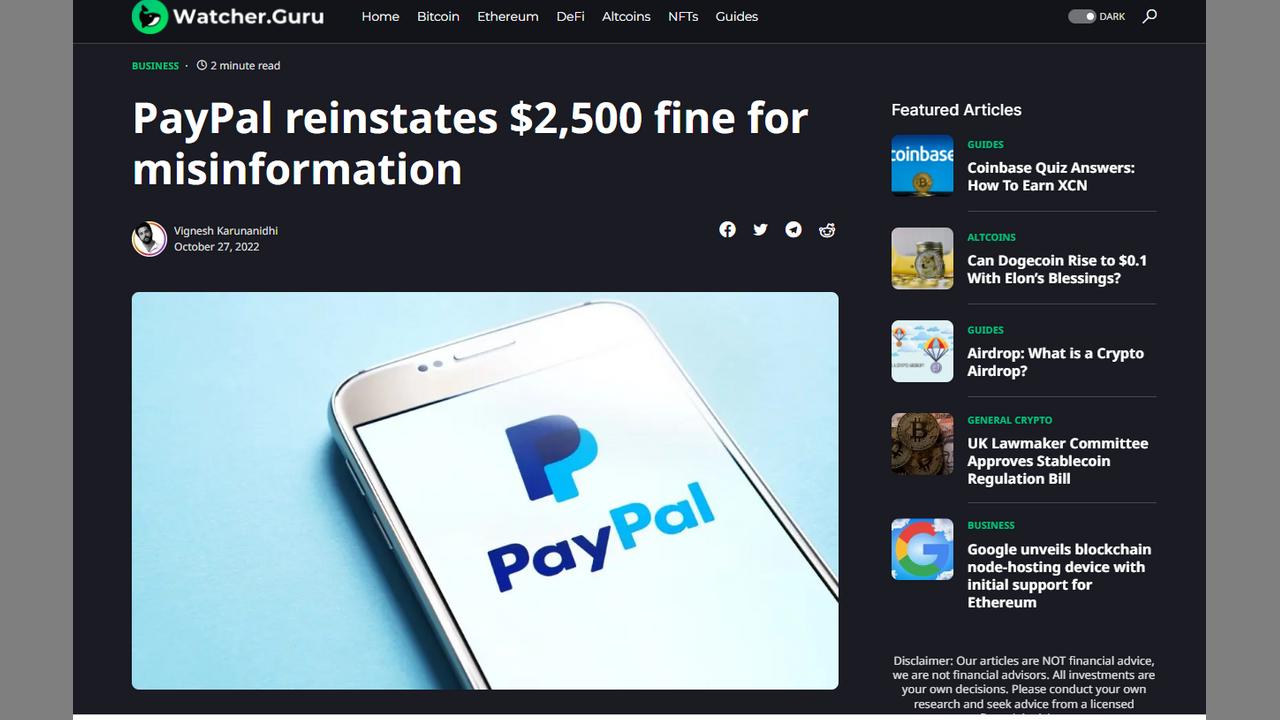Share article on Facebook icon
This screenshot has height=720, width=1280.
pyautogui.click(x=727, y=230)
